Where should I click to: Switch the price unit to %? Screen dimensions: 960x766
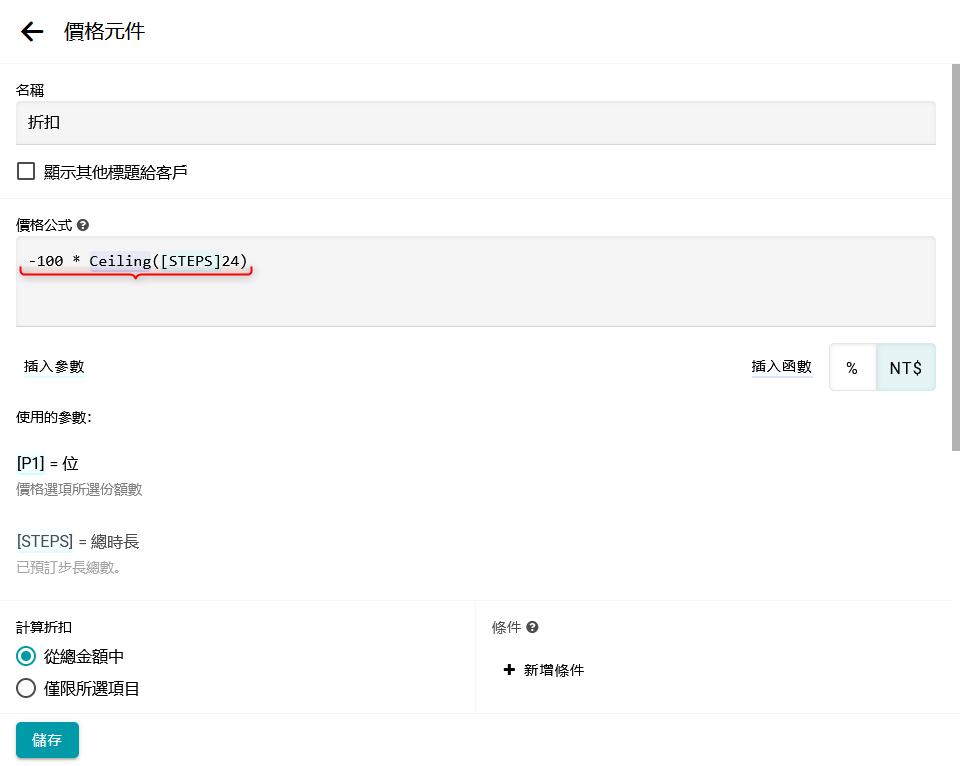pyautogui.click(x=852, y=368)
